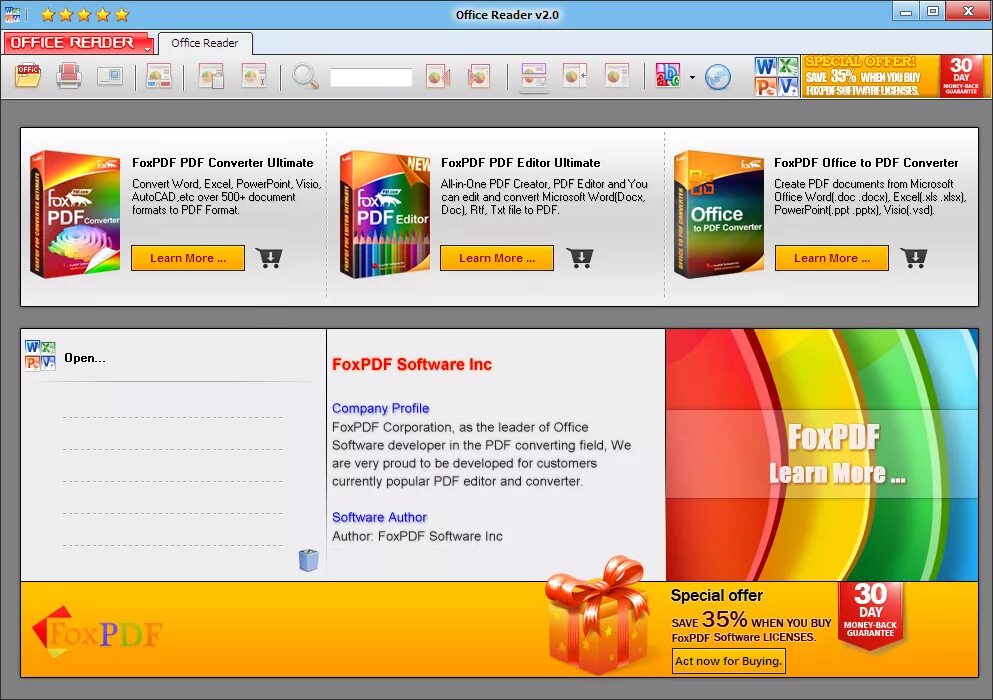Click the Author: FoxPDF Software Inc text
This screenshot has width=993, height=700.
417,537
